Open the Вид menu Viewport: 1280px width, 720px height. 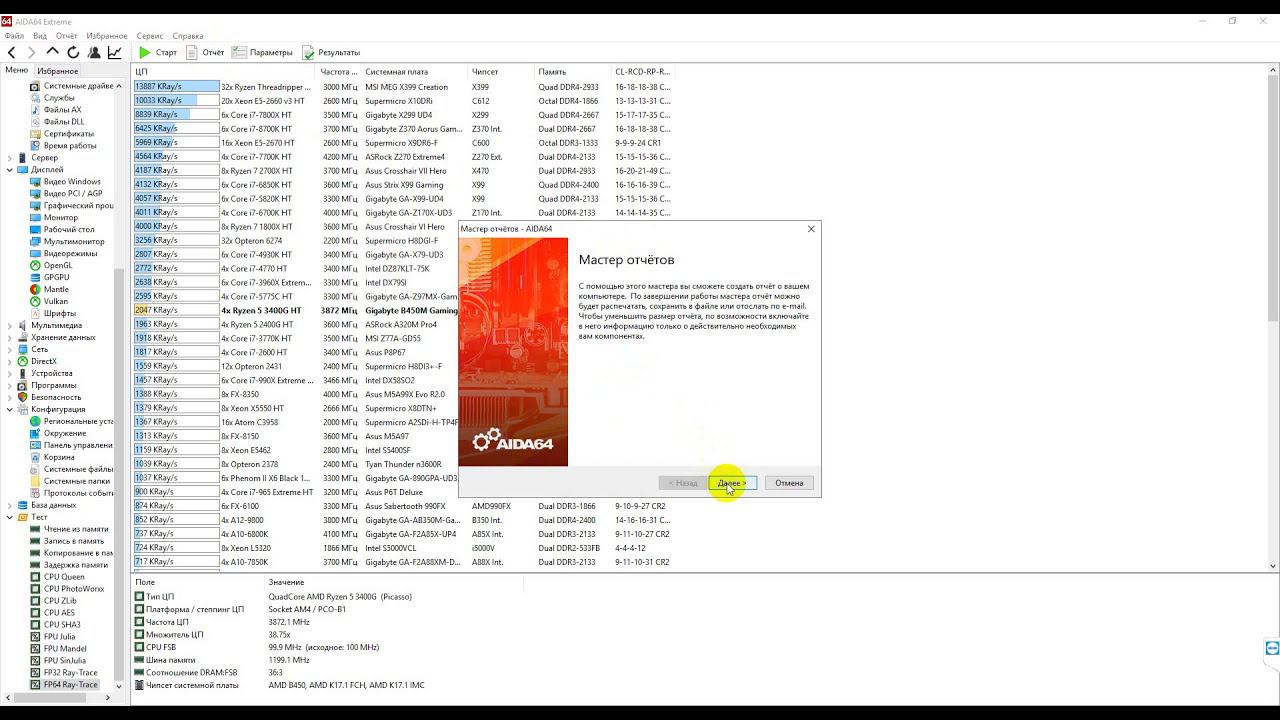(40, 36)
